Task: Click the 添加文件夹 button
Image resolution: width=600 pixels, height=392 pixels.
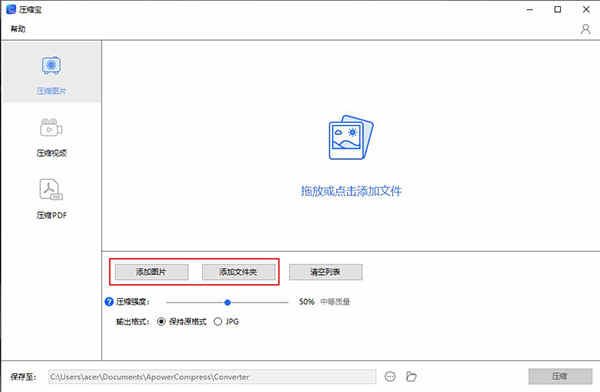Action: 238,272
